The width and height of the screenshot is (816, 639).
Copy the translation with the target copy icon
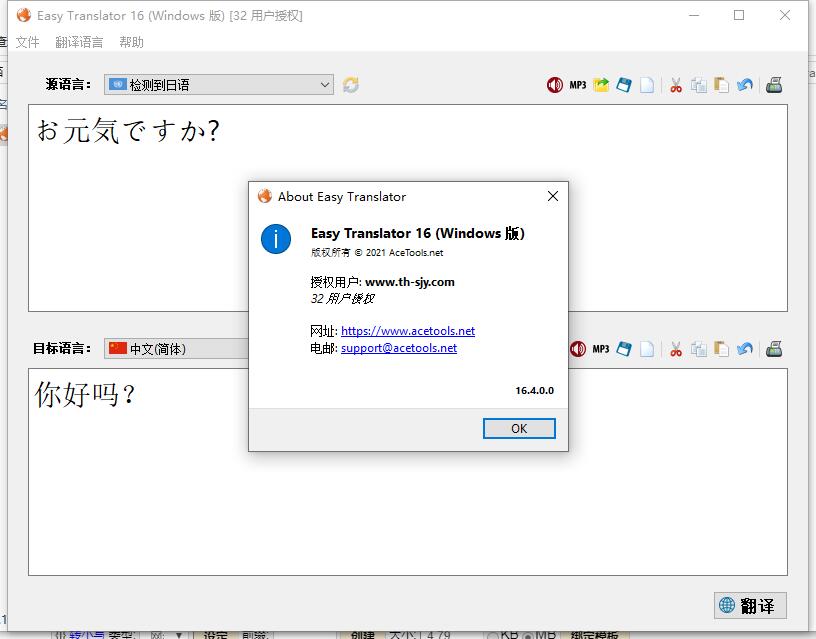tap(699, 349)
